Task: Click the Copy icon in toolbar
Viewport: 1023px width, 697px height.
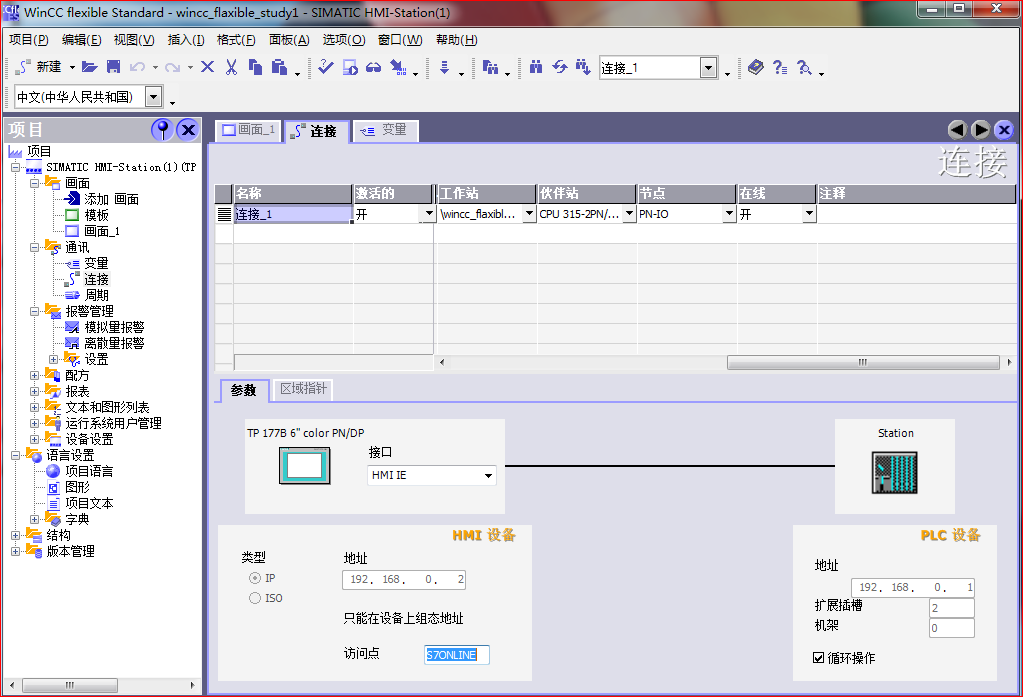Action: pos(255,67)
